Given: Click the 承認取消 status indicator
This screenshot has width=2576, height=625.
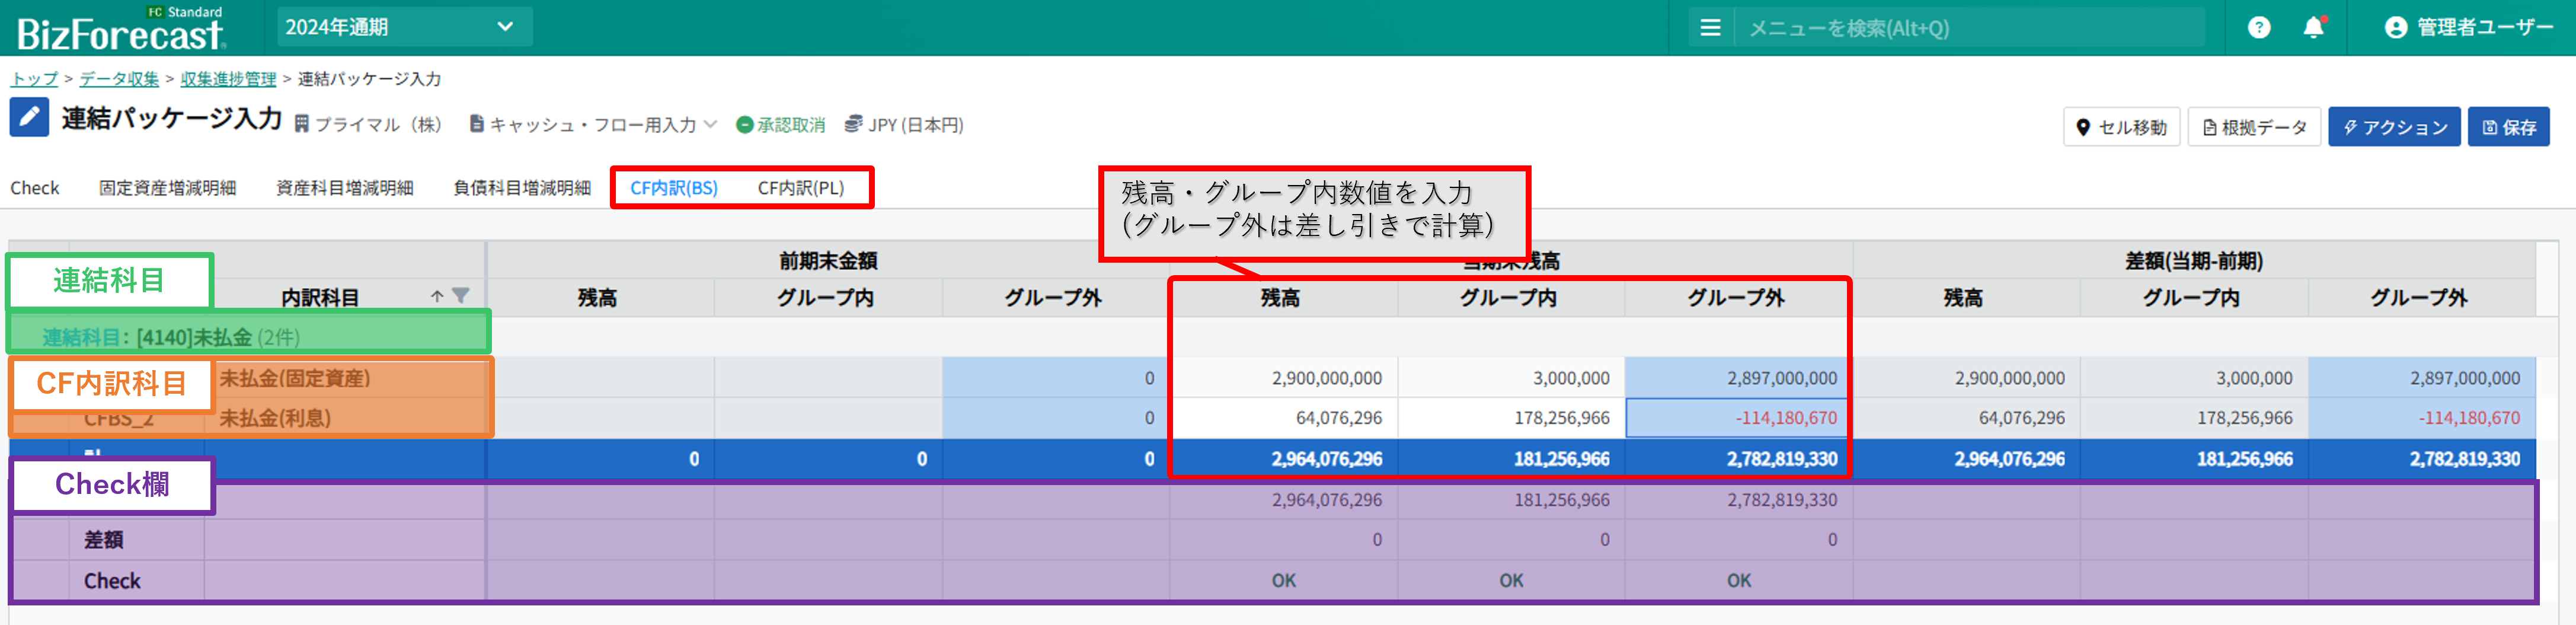Looking at the screenshot, I should pyautogui.click(x=781, y=125).
